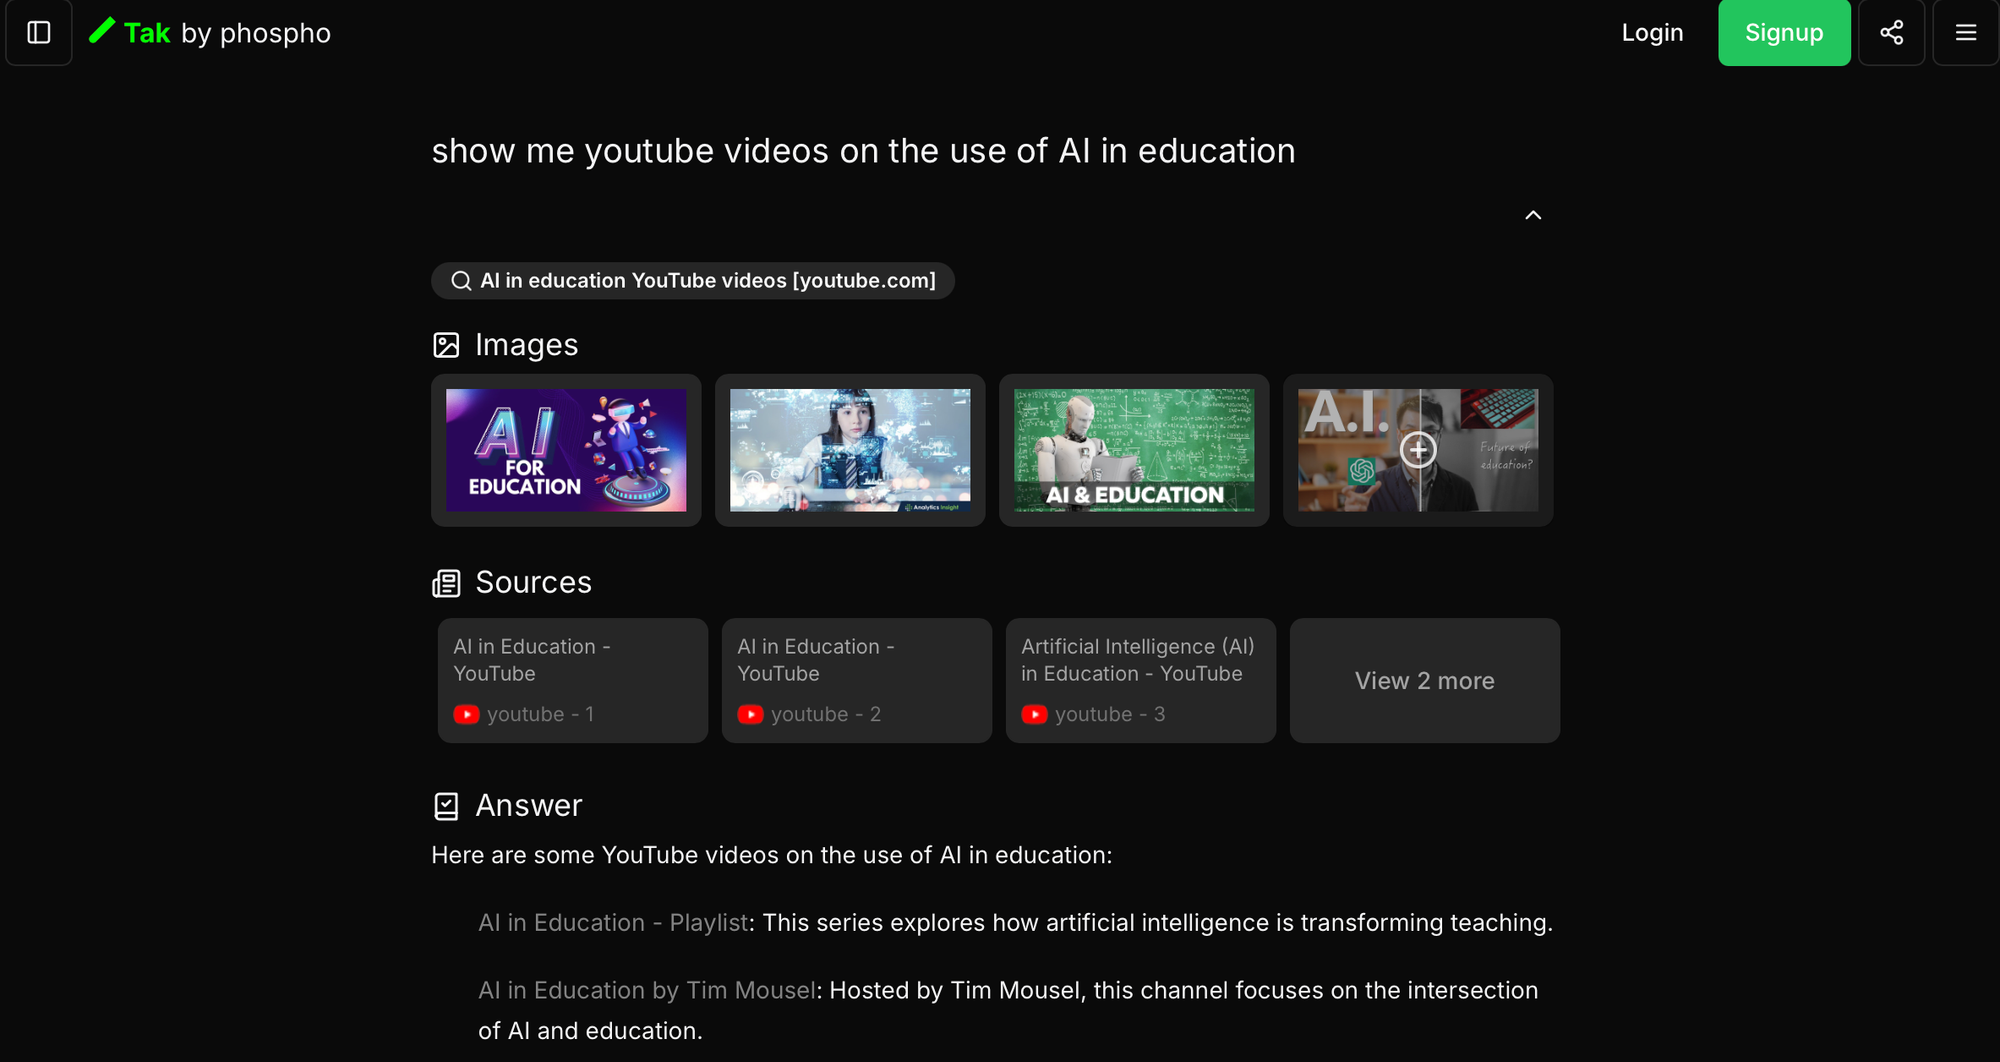Click the Images section heading text
This screenshot has width=2000, height=1062.
tap(527, 345)
